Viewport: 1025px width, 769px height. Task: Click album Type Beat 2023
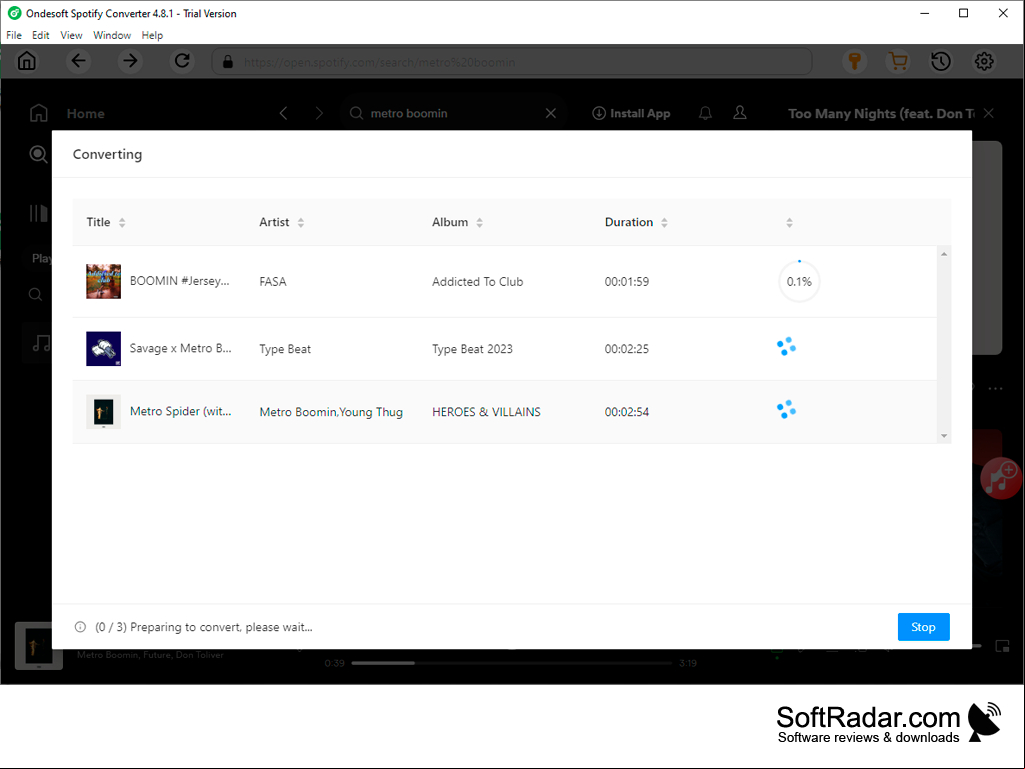point(472,349)
